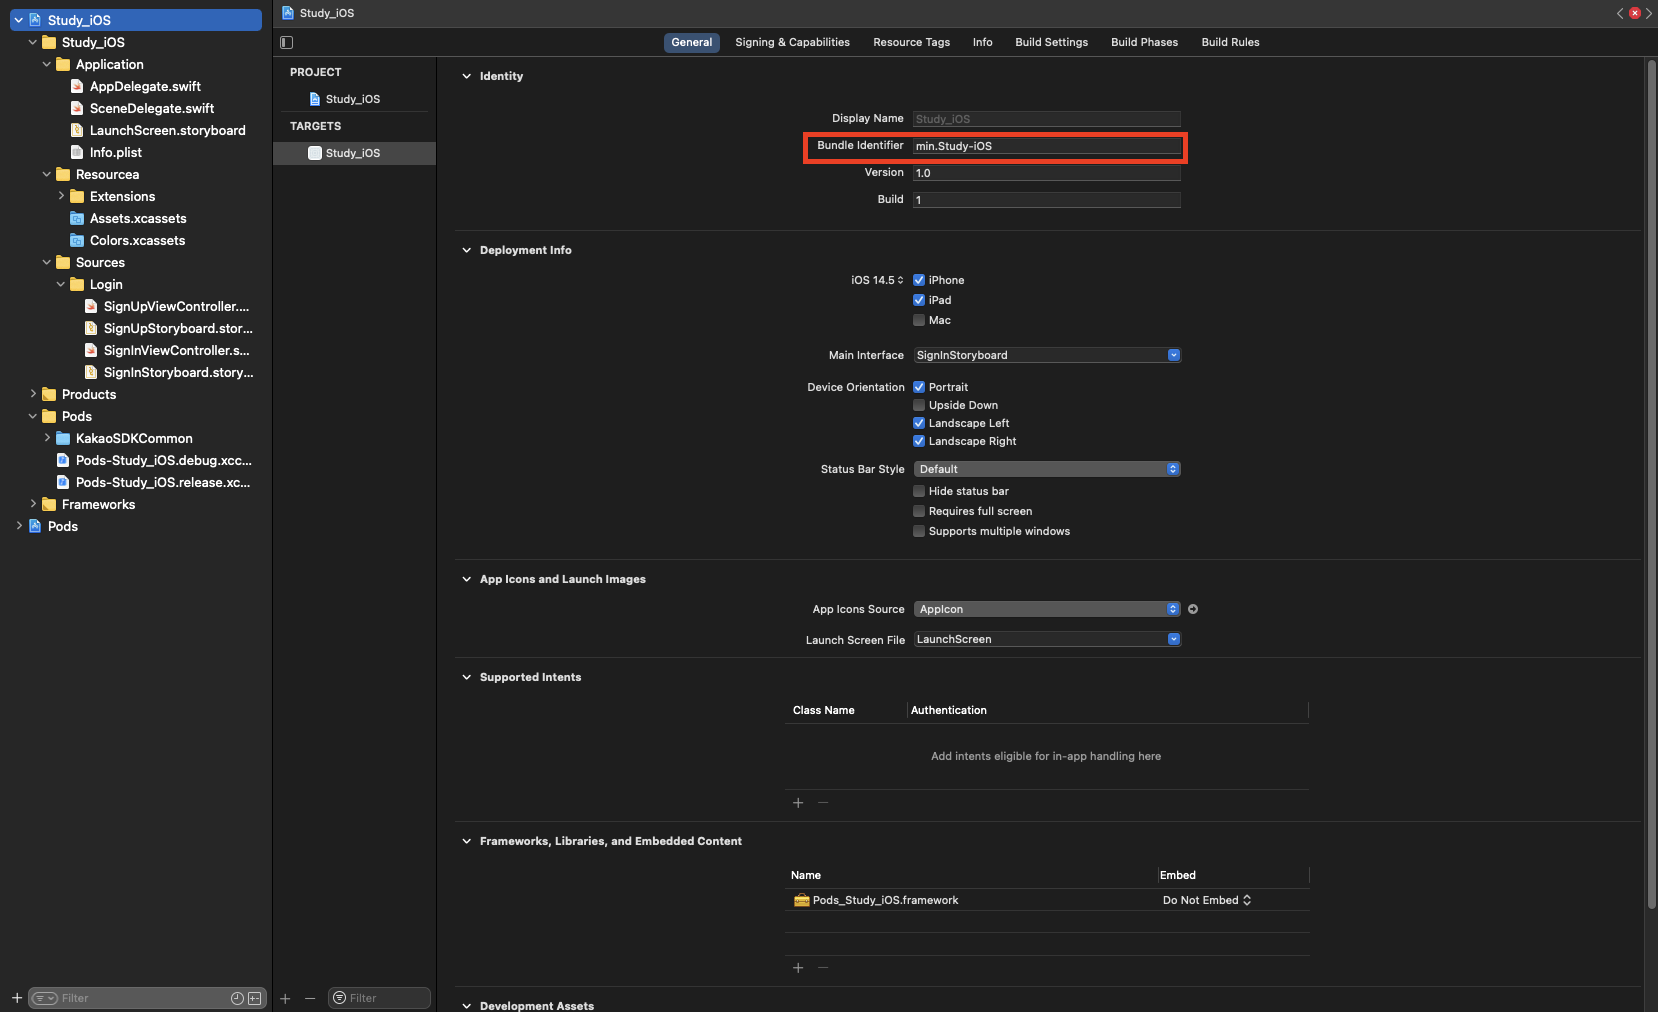Click the Build number field
Screen dimensions: 1658x1012
[1047, 200]
